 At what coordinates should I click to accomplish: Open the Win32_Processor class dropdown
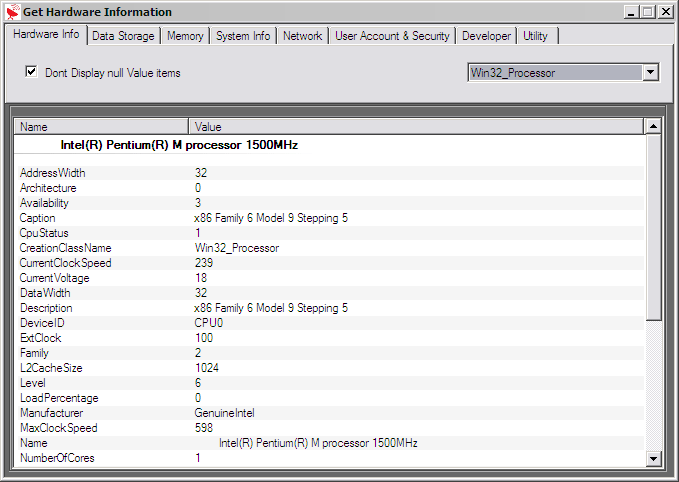click(650, 72)
